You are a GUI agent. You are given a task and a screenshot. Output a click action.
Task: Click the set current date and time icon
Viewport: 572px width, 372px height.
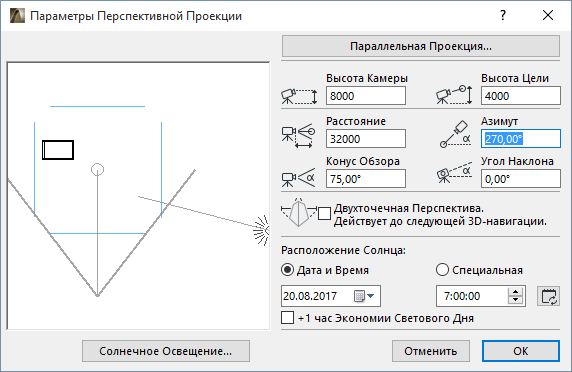click(549, 296)
